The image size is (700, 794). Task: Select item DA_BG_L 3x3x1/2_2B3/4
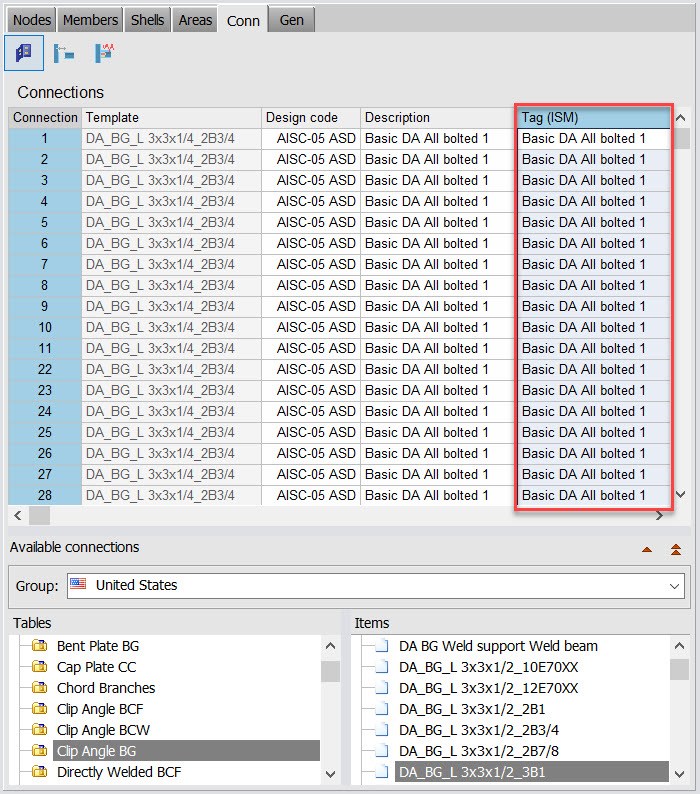(479, 730)
